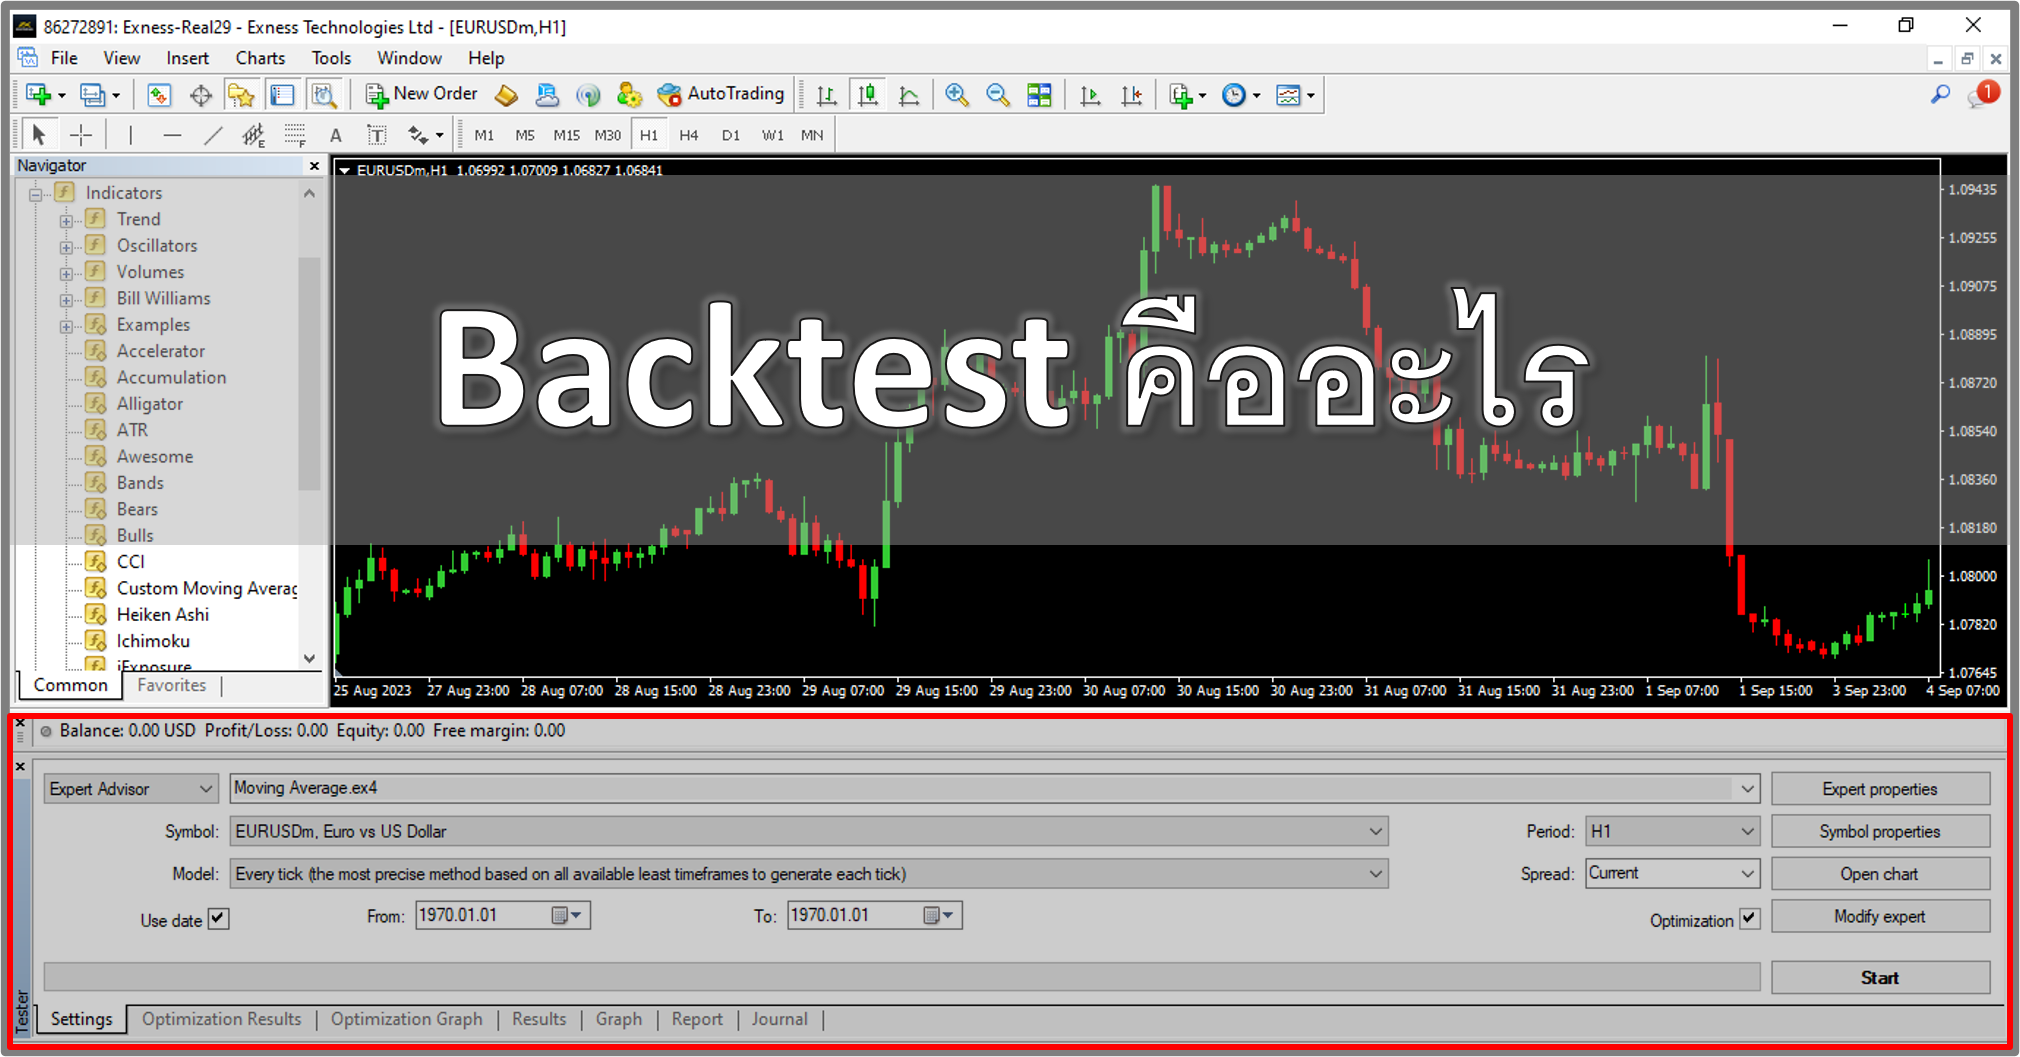This screenshot has width=2020, height=1057.
Task: Zoom in on the chart
Action: (x=957, y=95)
